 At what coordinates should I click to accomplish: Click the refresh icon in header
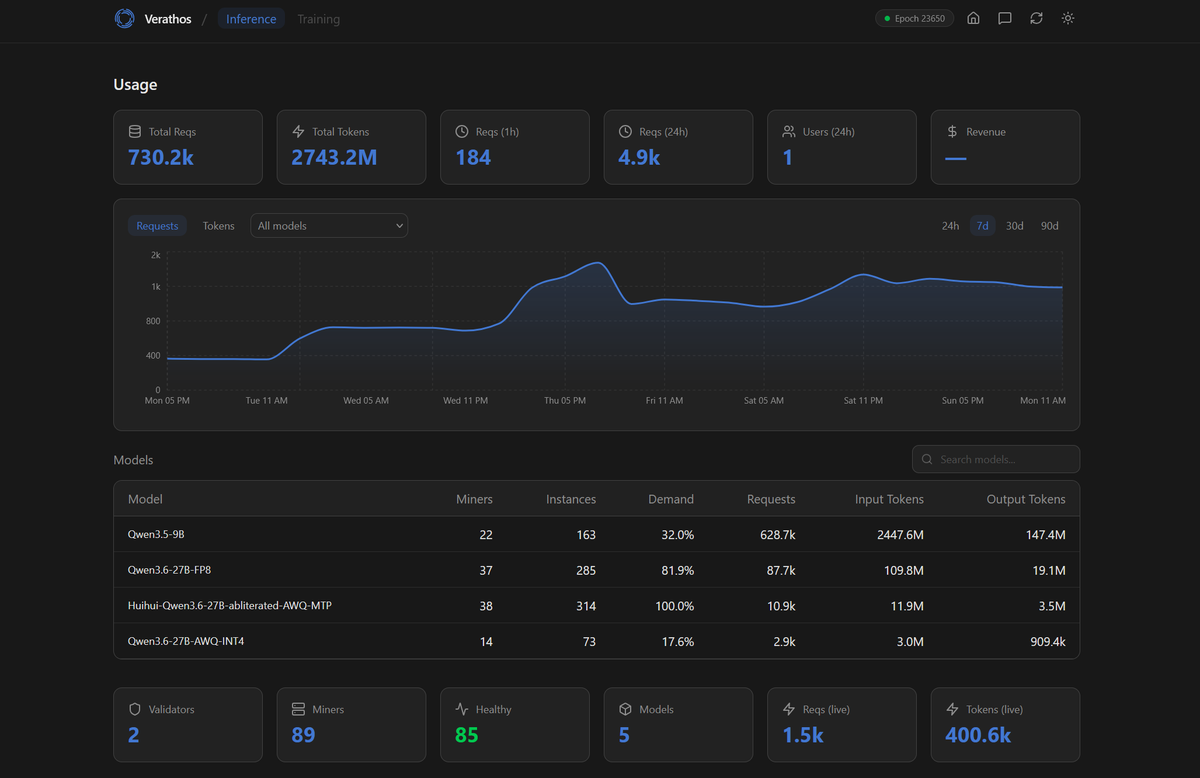point(1036,18)
